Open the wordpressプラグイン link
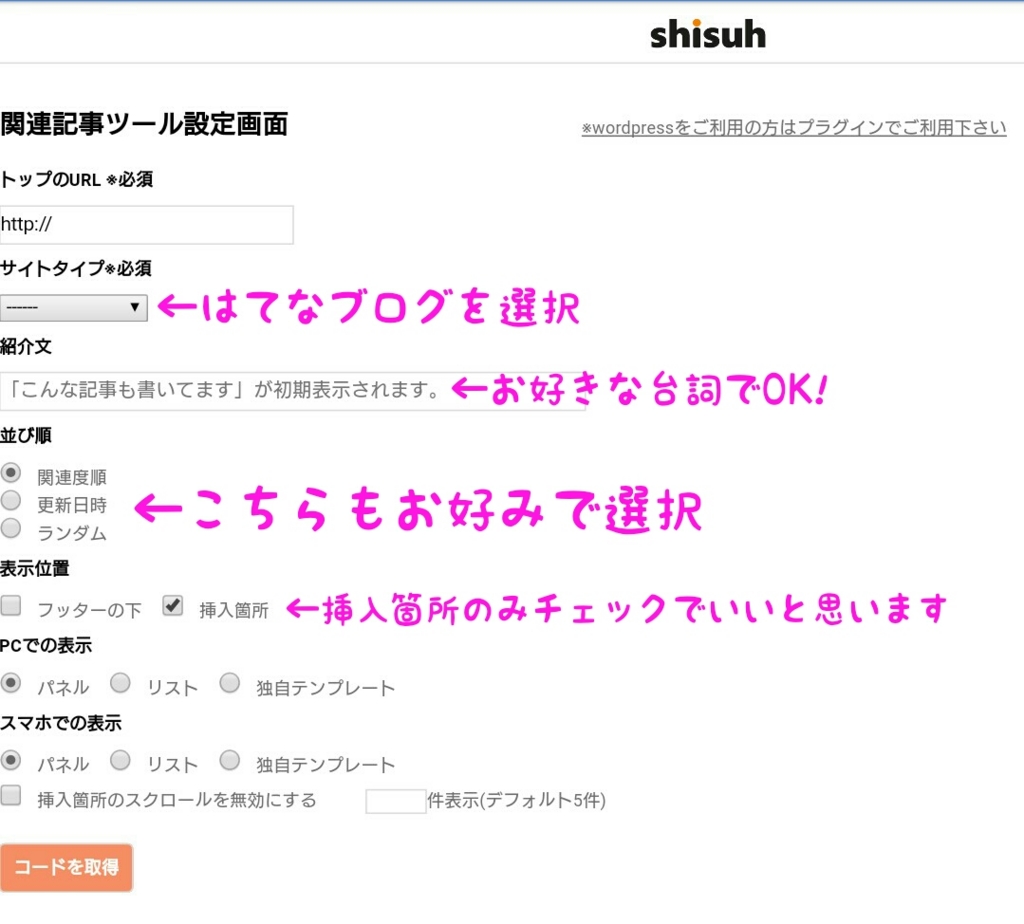The width and height of the screenshot is (1024, 924). 795,127
